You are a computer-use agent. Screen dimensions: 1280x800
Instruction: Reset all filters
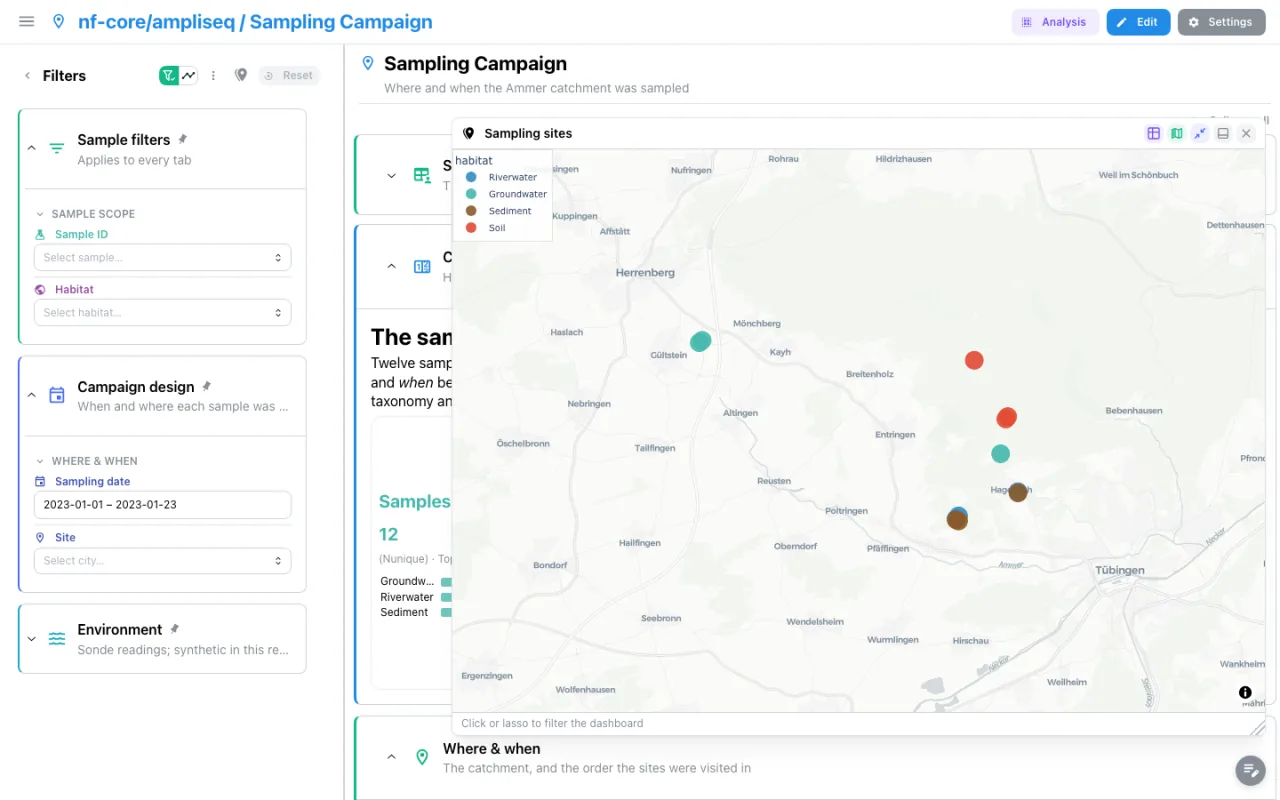pyautogui.click(x=289, y=75)
